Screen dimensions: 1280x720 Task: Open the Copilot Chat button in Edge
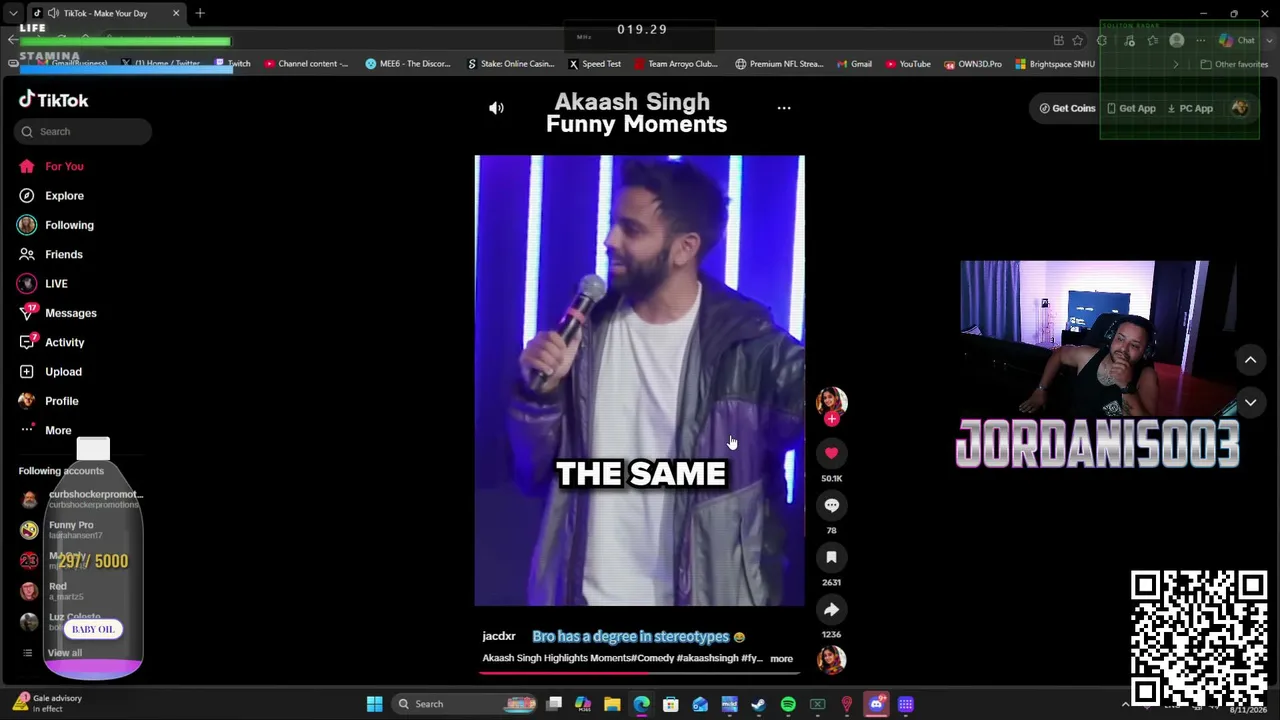pyautogui.click(x=1237, y=41)
